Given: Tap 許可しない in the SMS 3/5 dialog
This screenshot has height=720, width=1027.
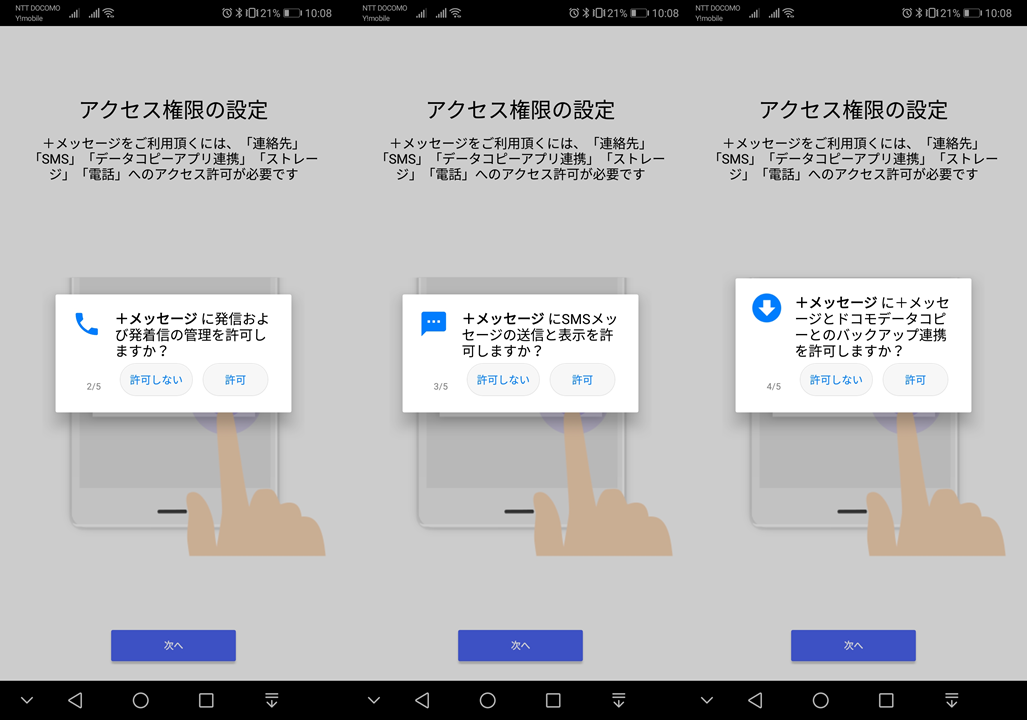Looking at the screenshot, I should point(502,380).
